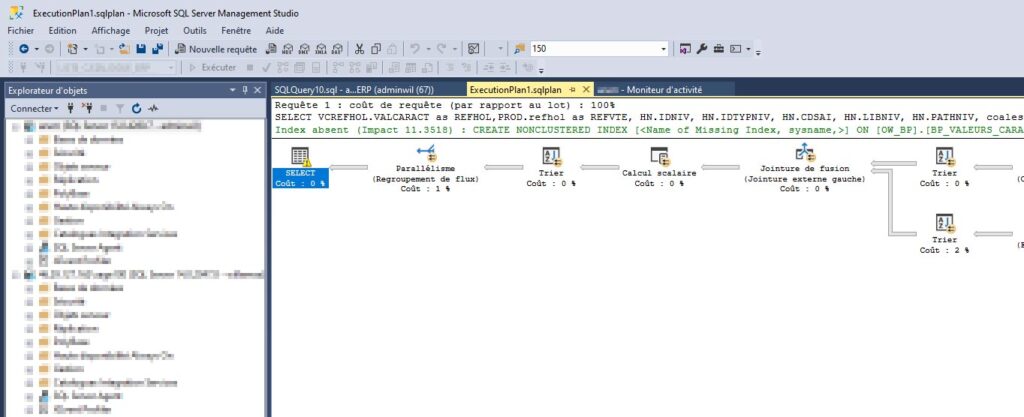
Task: Click the navigate backward arrow icon
Action: (x=24, y=49)
